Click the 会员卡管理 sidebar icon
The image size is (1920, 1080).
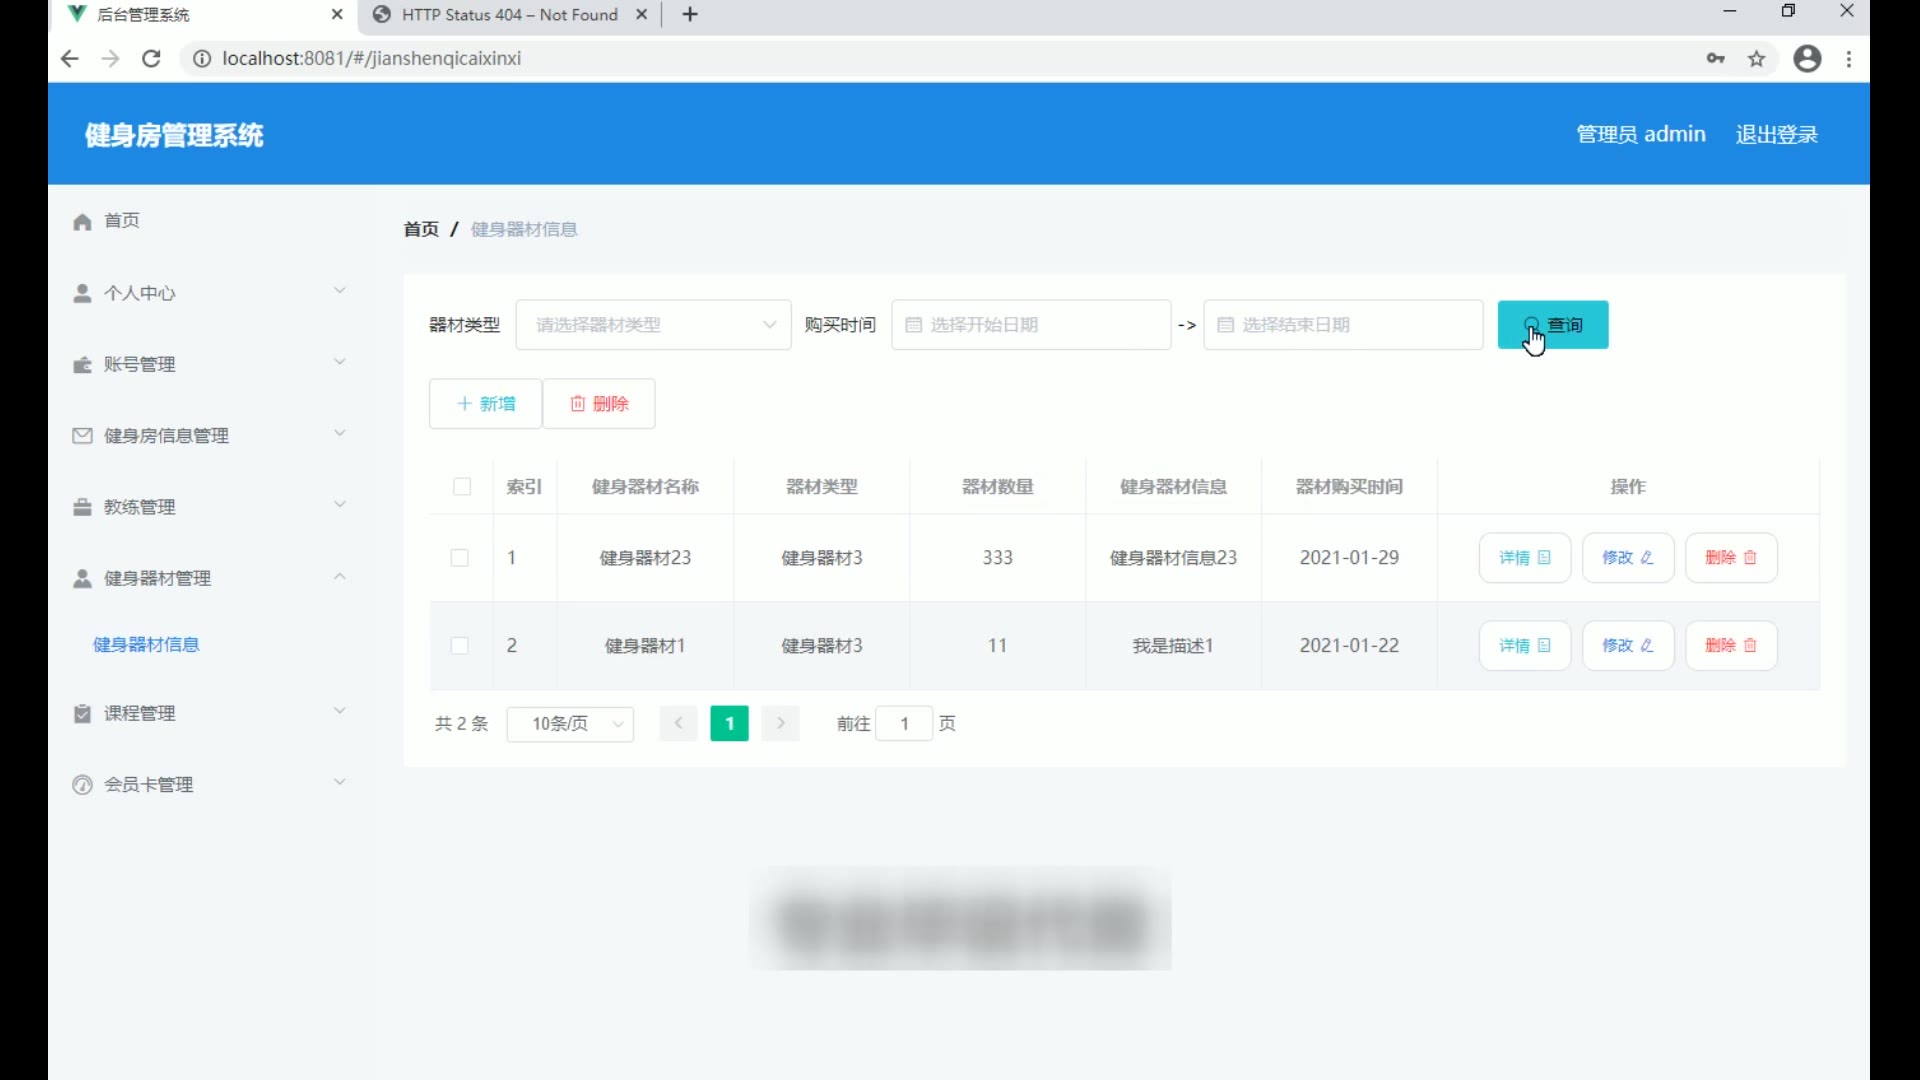click(x=82, y=785)
